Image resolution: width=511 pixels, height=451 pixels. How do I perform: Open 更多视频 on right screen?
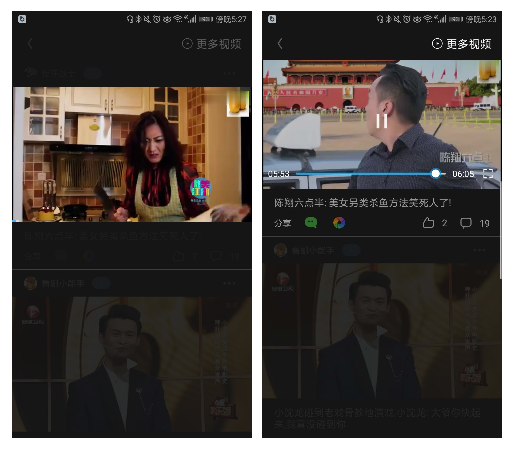[x=461, y=44]
